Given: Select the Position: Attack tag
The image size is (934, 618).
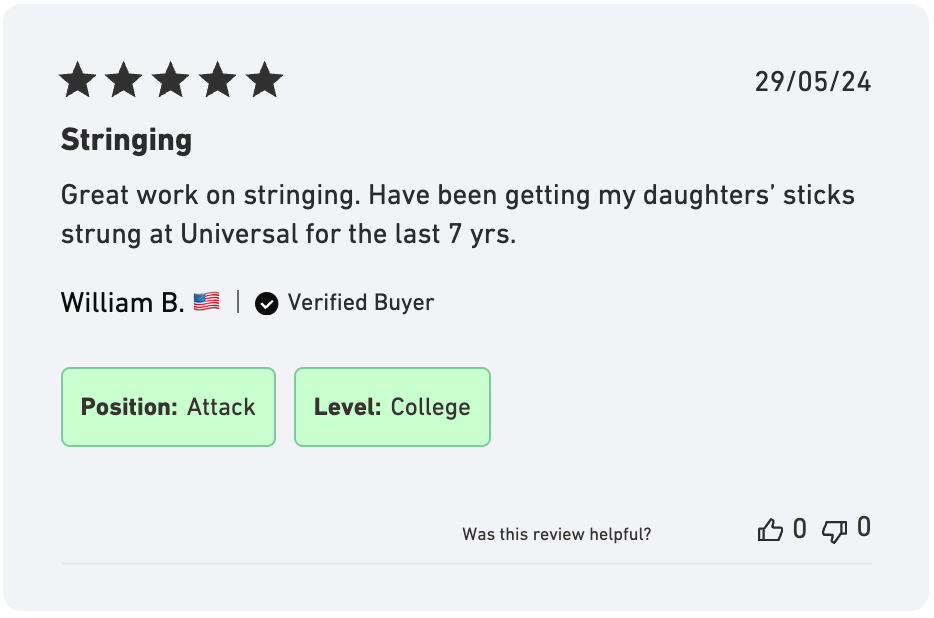Looking at the screenshot, I should click(168, 407).
